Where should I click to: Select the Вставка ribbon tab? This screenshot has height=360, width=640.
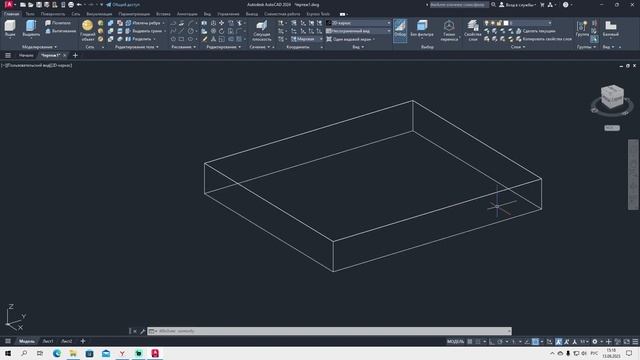[x=163, y=14]
